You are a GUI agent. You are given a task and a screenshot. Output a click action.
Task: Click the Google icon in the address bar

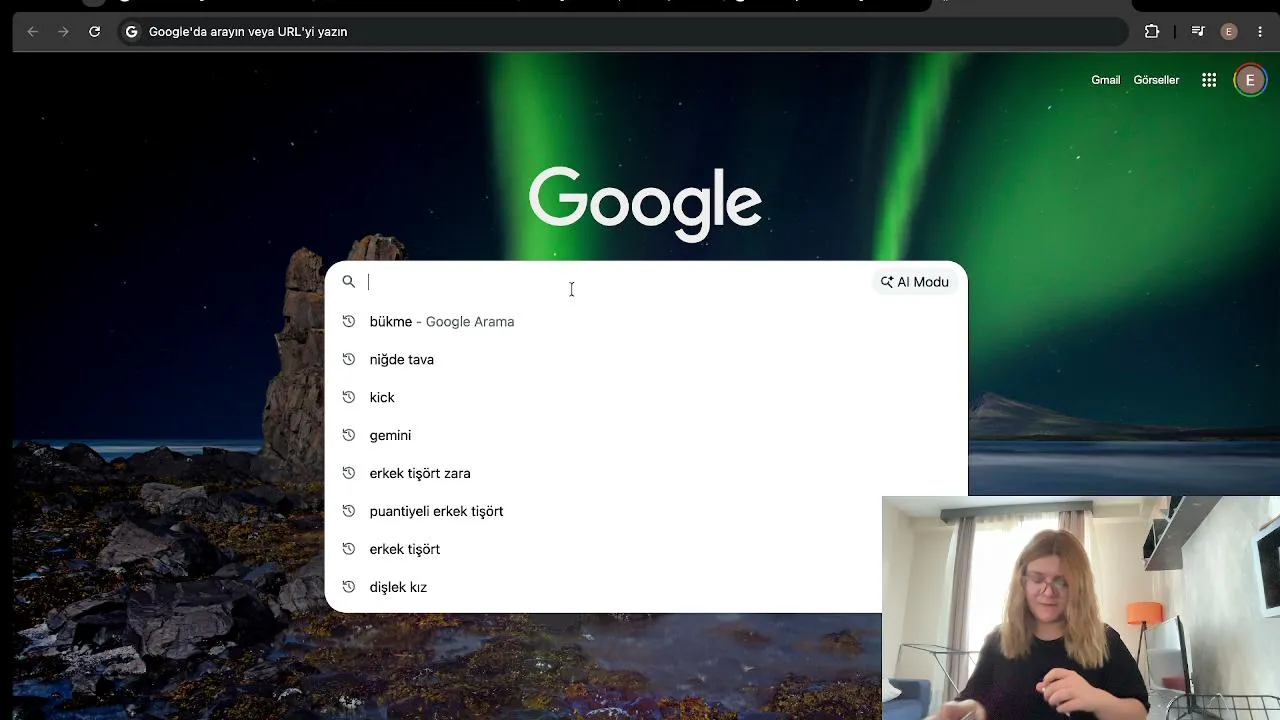(131, 32)
